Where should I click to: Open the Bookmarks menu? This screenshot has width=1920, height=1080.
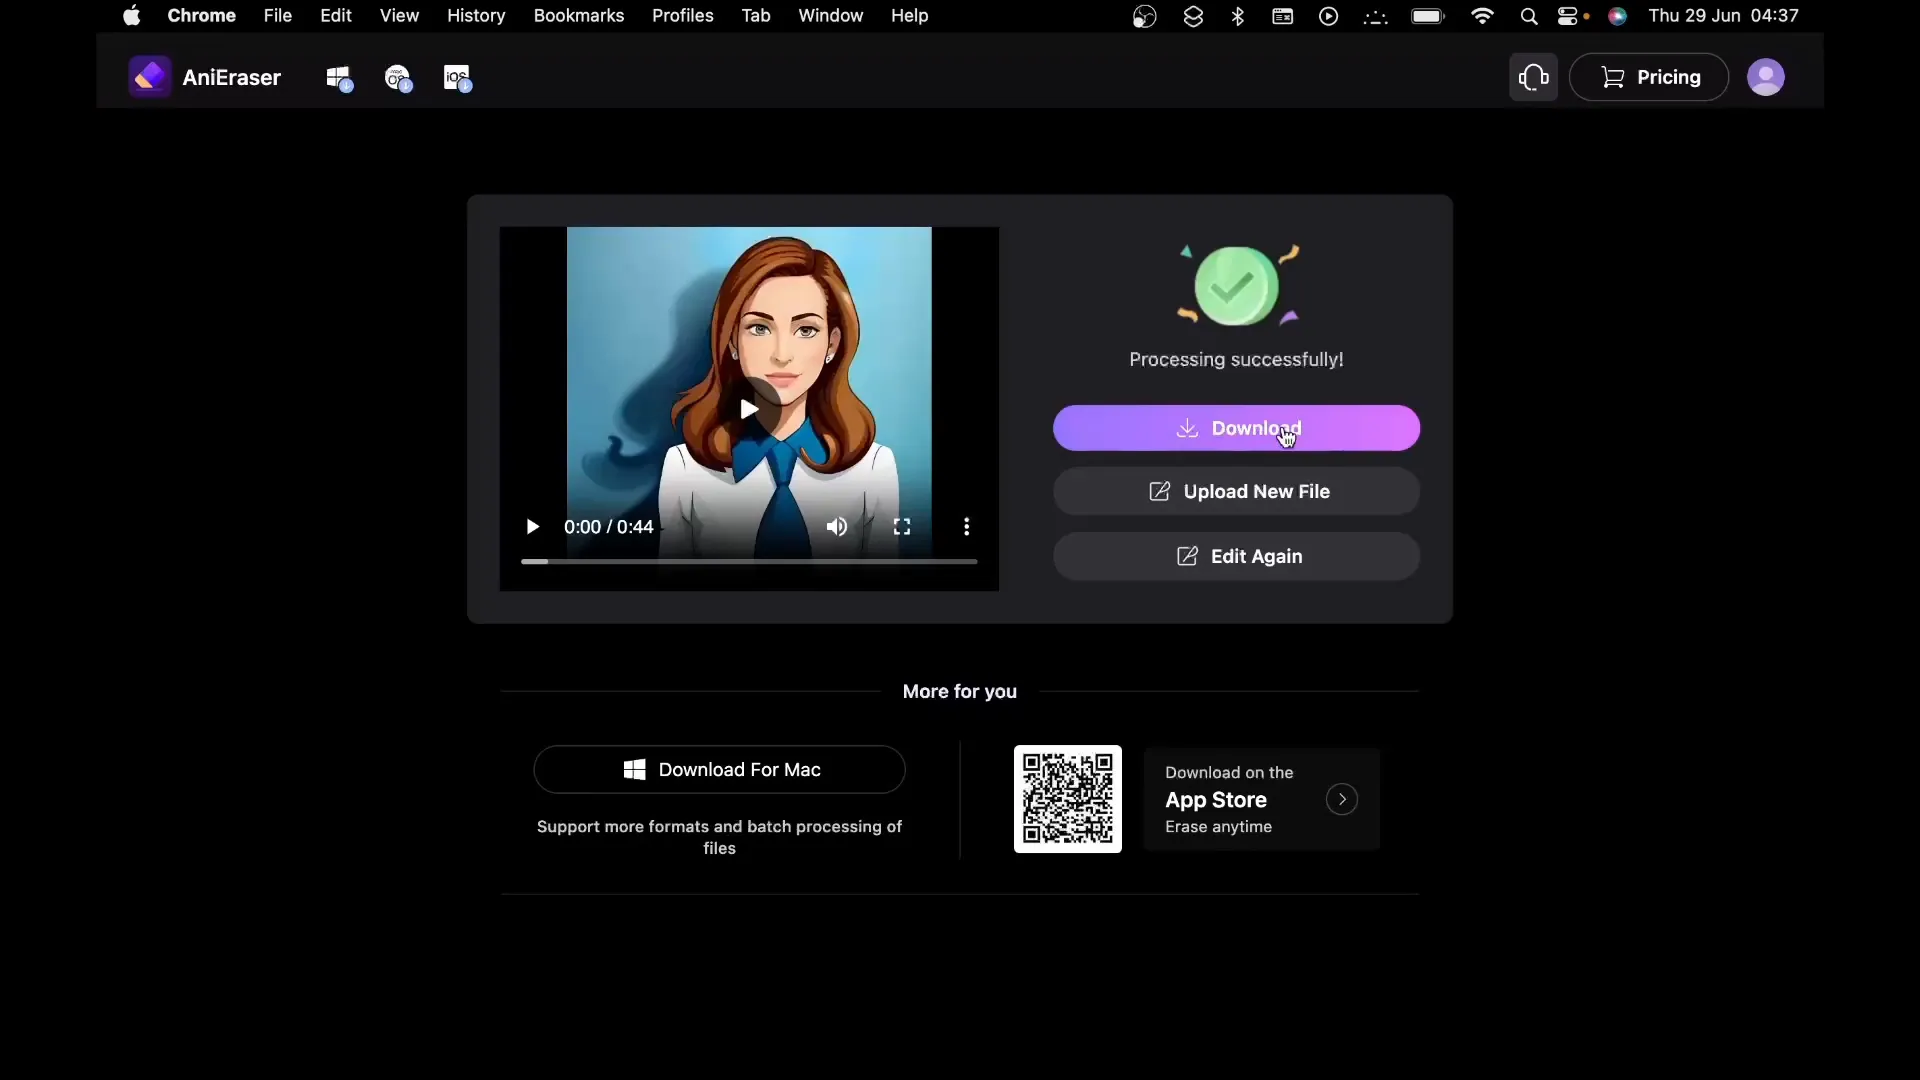pyautogui.click(x=578, y=16)
